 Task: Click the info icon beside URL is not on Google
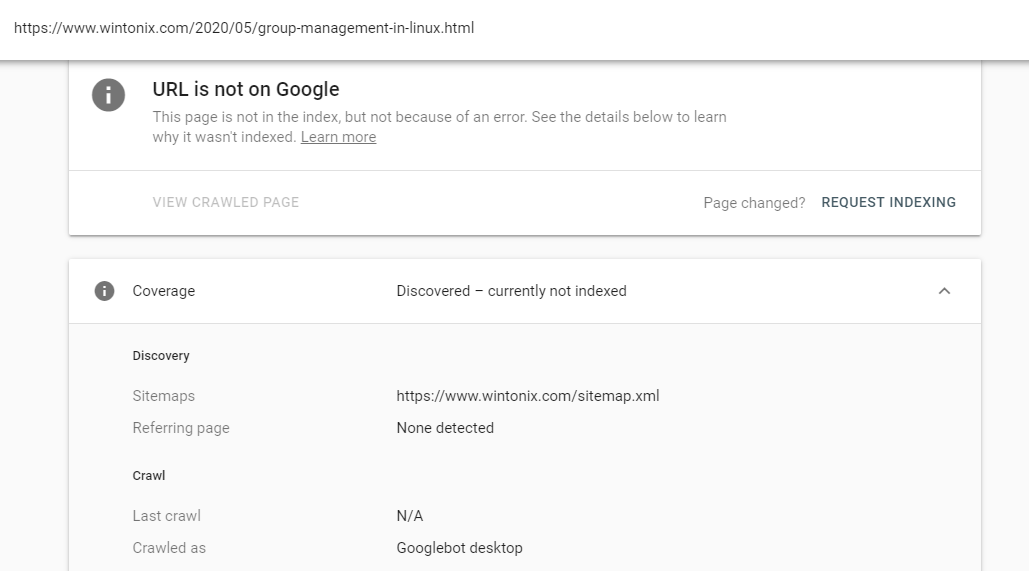coord(108,95)
